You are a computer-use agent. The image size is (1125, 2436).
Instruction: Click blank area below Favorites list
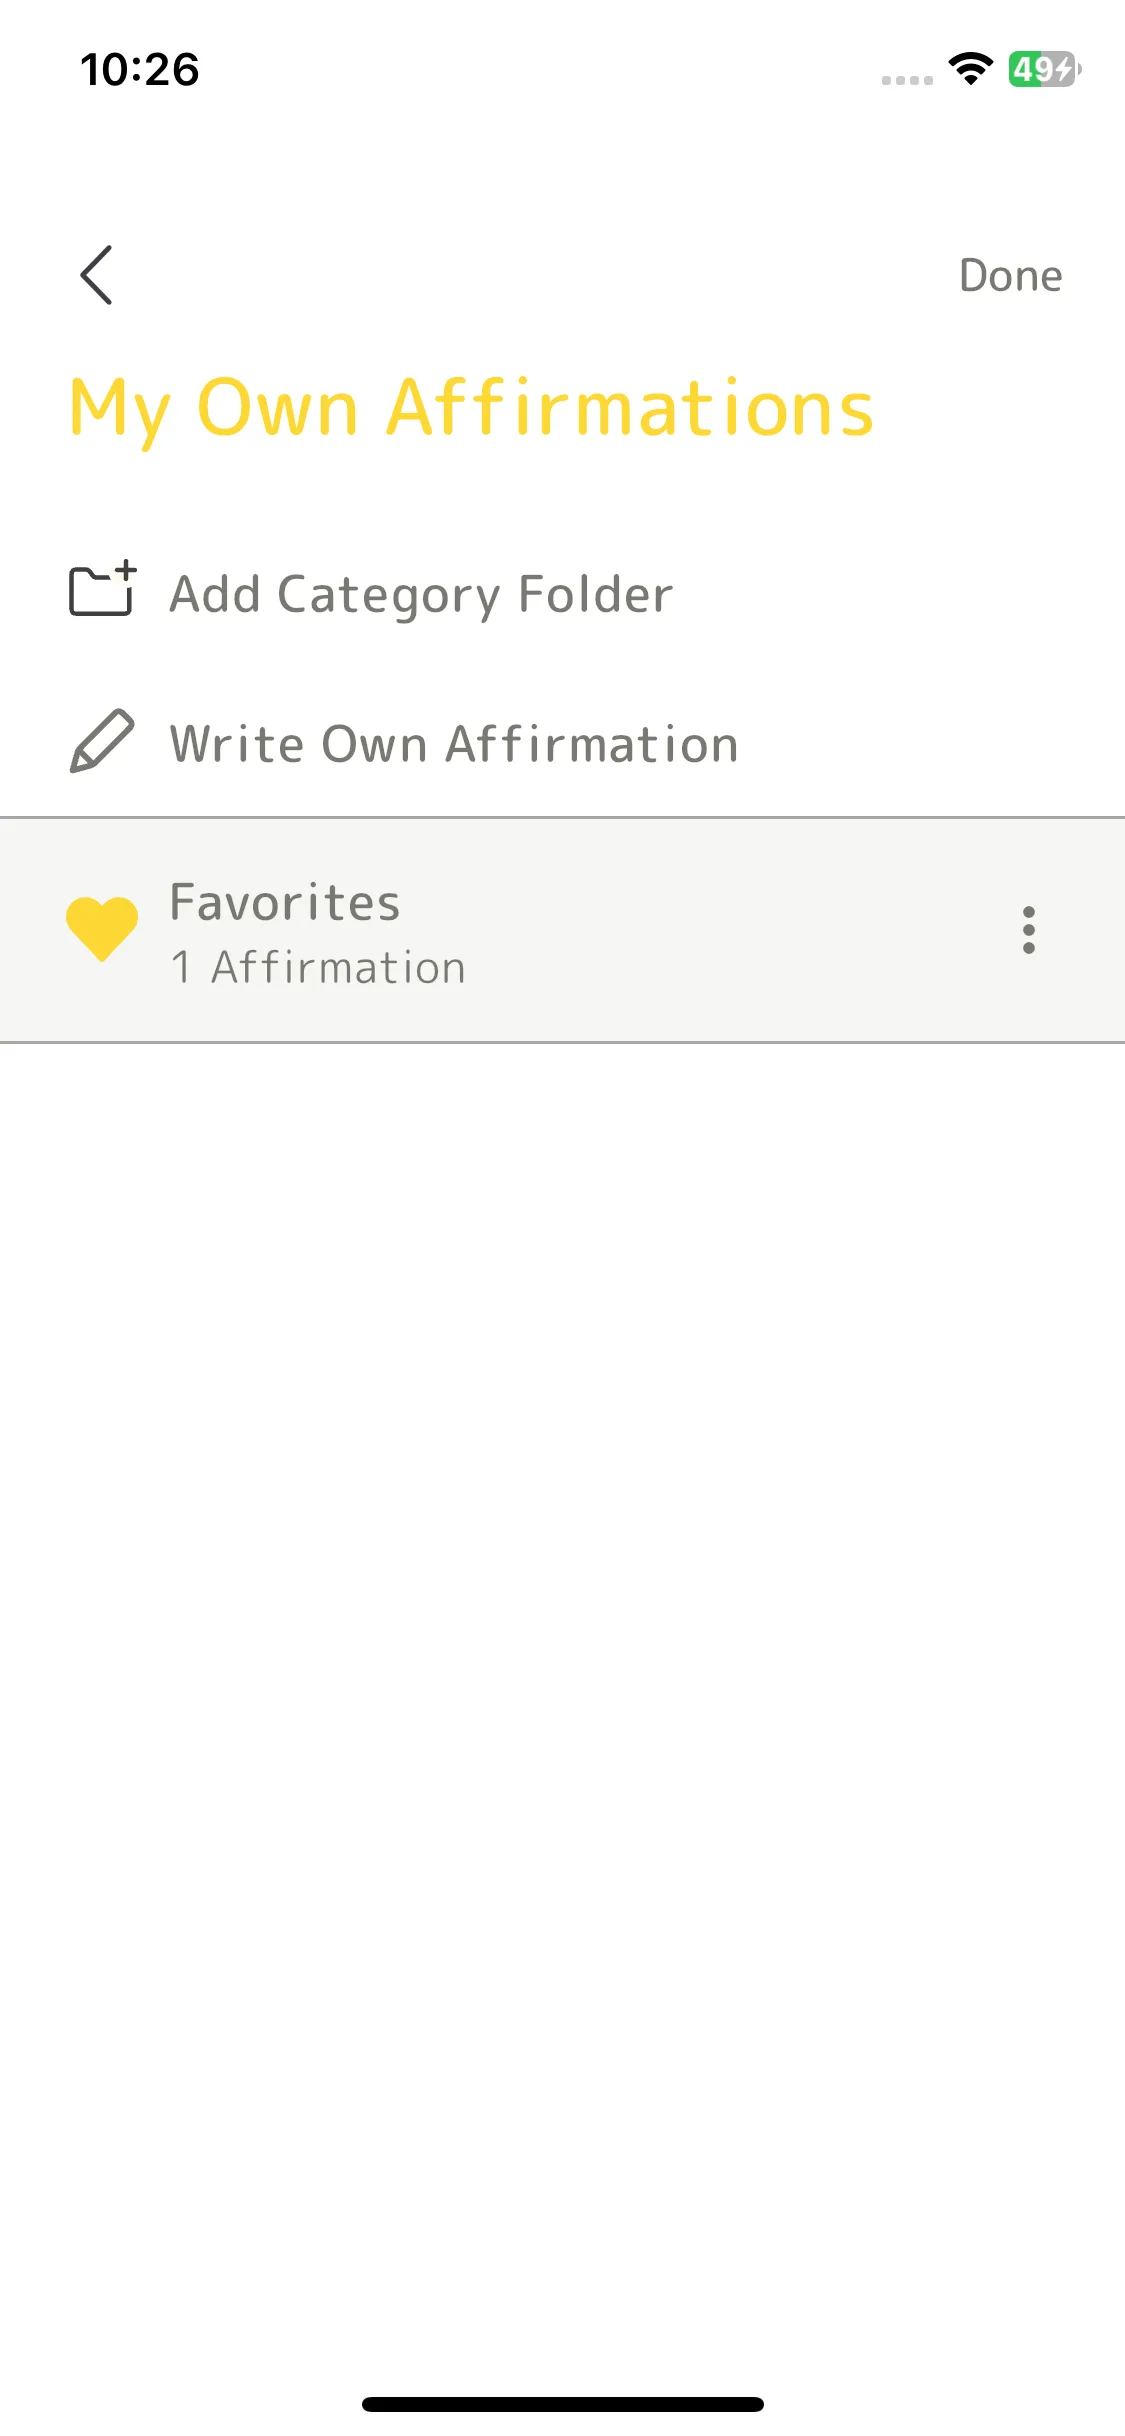(x=562, y=1650)
